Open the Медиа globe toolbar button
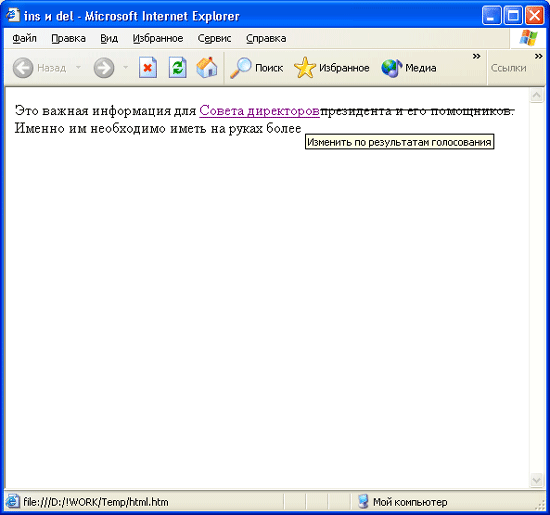This screenshot has height=515, width=550. point(409,67)
